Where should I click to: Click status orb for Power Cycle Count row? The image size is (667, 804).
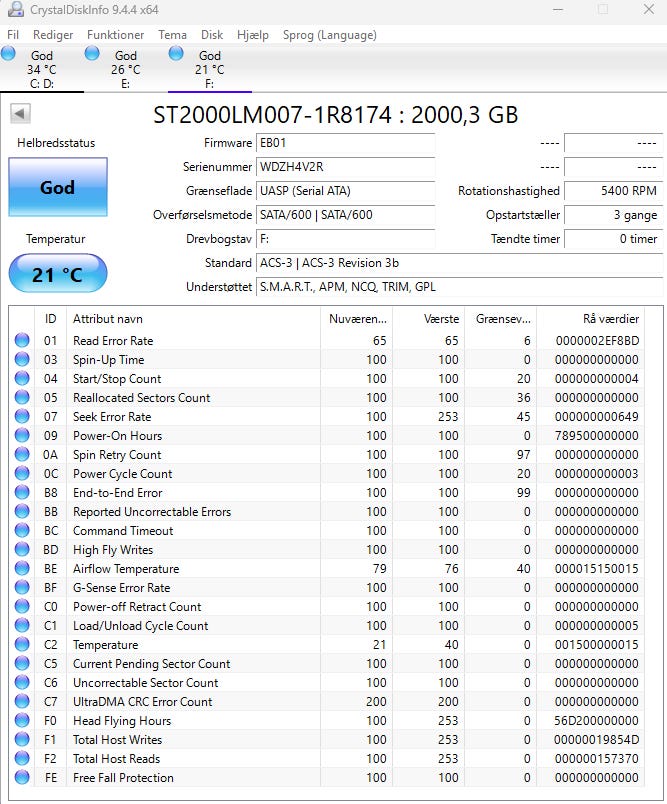22,473
